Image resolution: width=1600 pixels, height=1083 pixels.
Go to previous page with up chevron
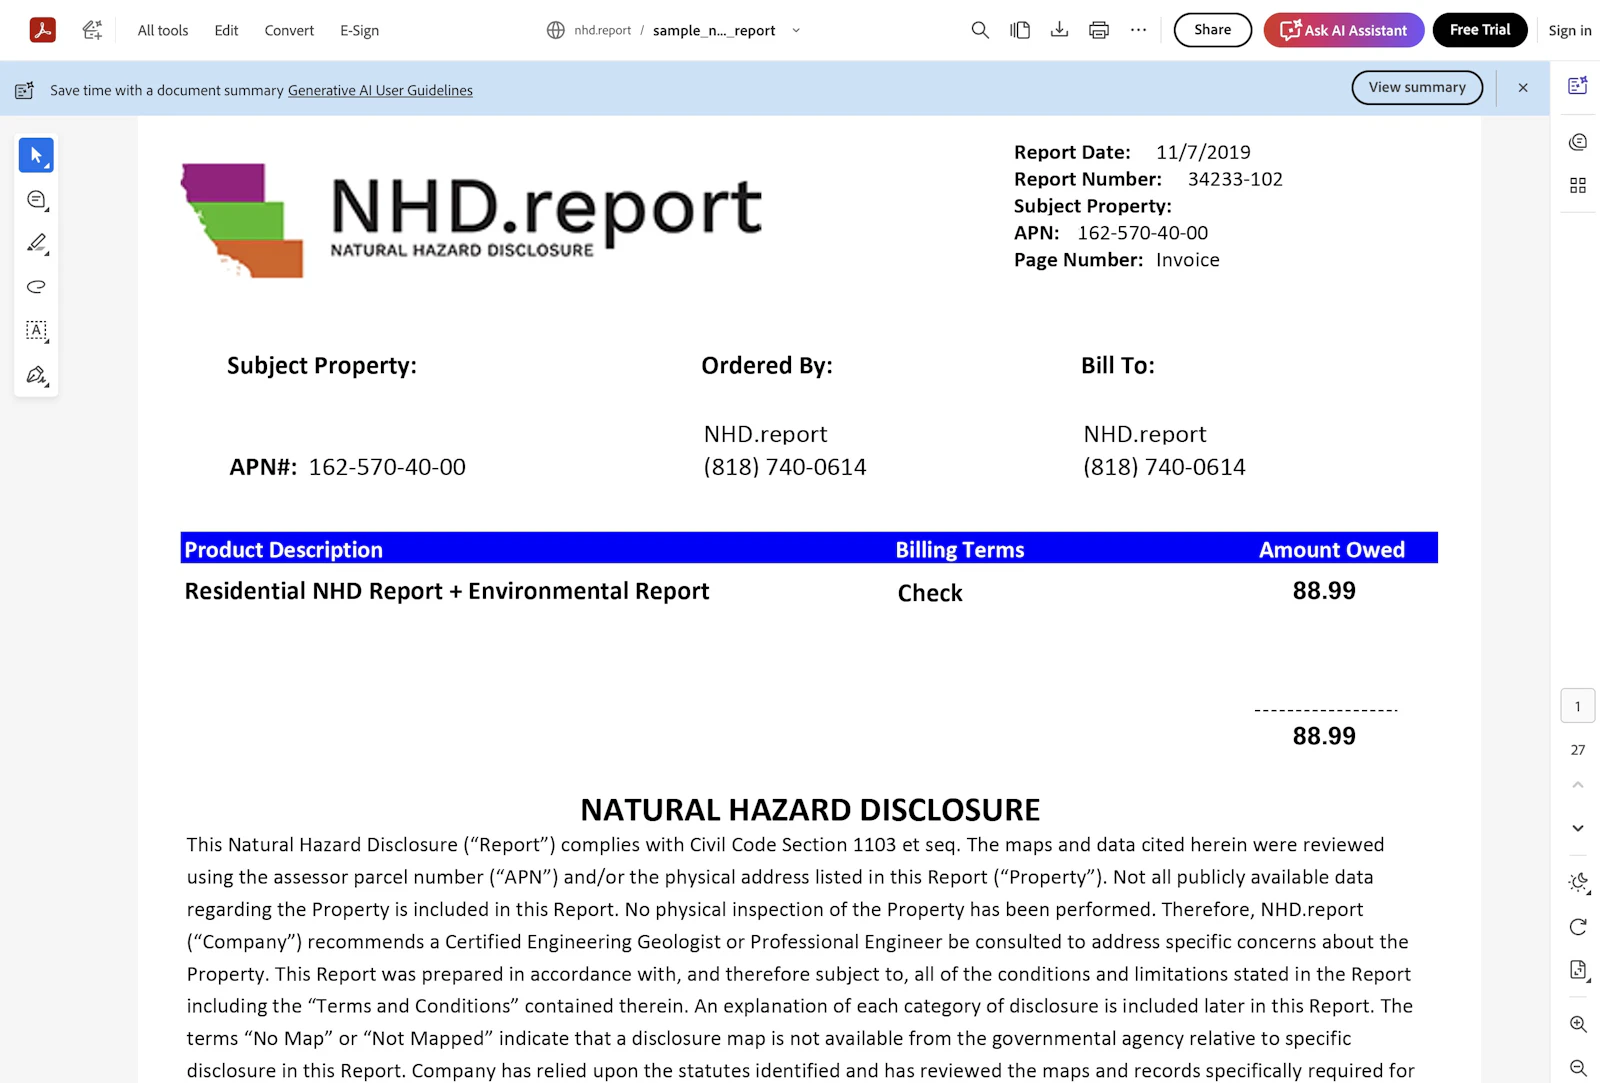(1578, 785)
